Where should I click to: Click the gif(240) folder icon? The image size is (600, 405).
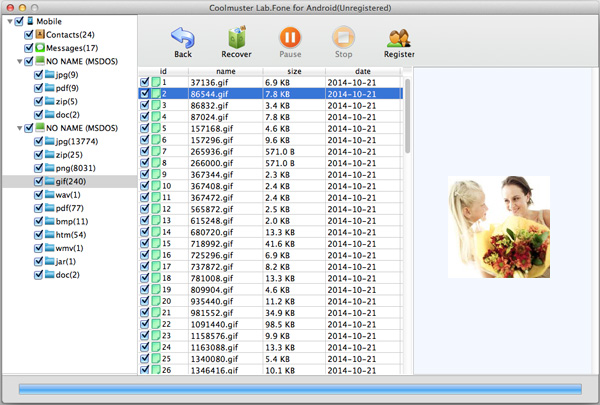coord(49,181)
